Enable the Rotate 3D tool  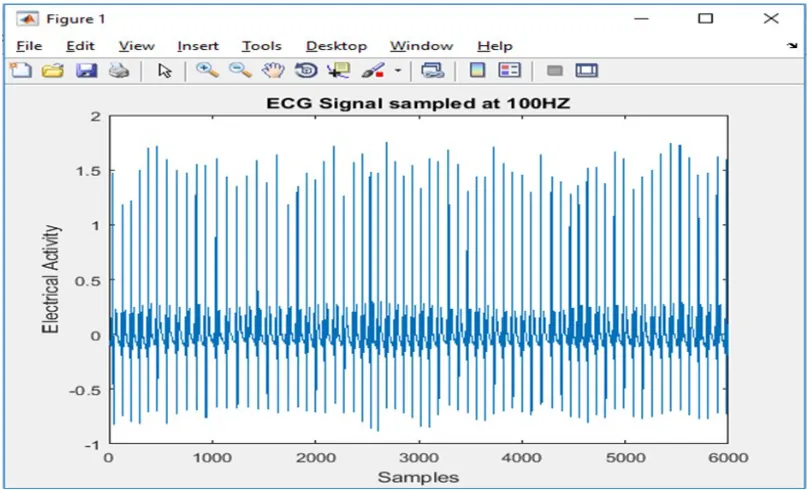[x=306, y=70]
